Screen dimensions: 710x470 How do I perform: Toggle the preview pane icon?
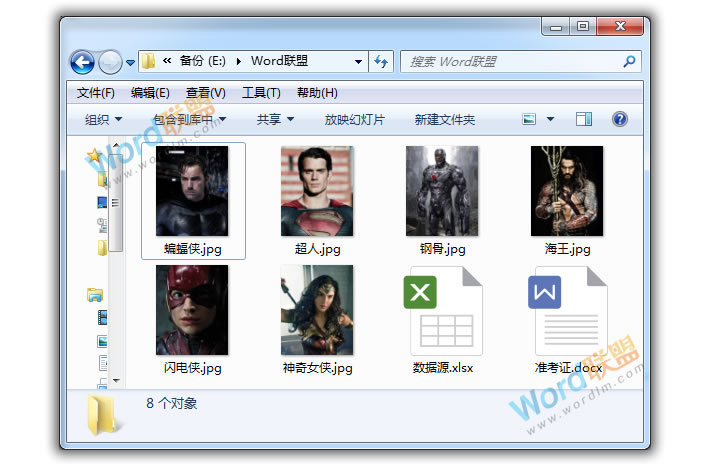[585, 120]
